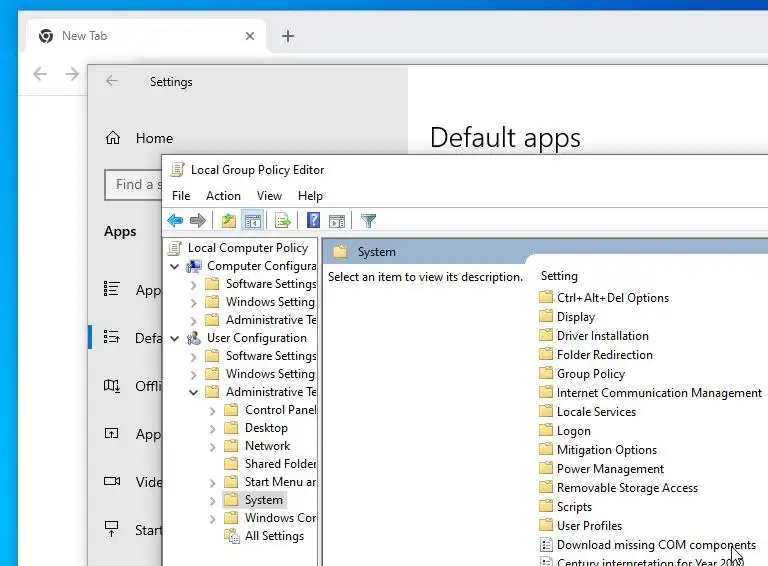Open the Display settings folder
Image resolution: width=768 pixels, height=566 pixels.
[567, 317]
